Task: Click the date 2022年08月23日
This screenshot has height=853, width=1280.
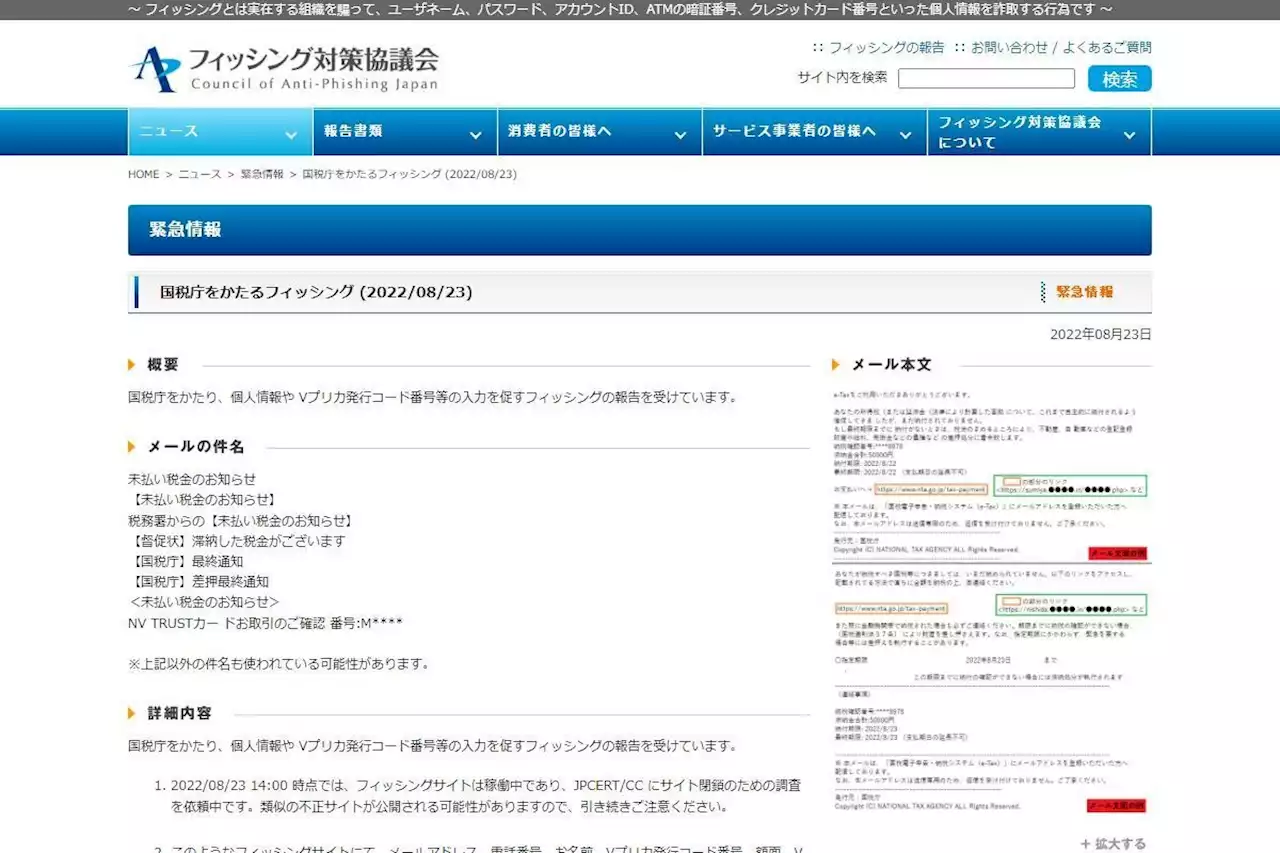Action: 1101,334
